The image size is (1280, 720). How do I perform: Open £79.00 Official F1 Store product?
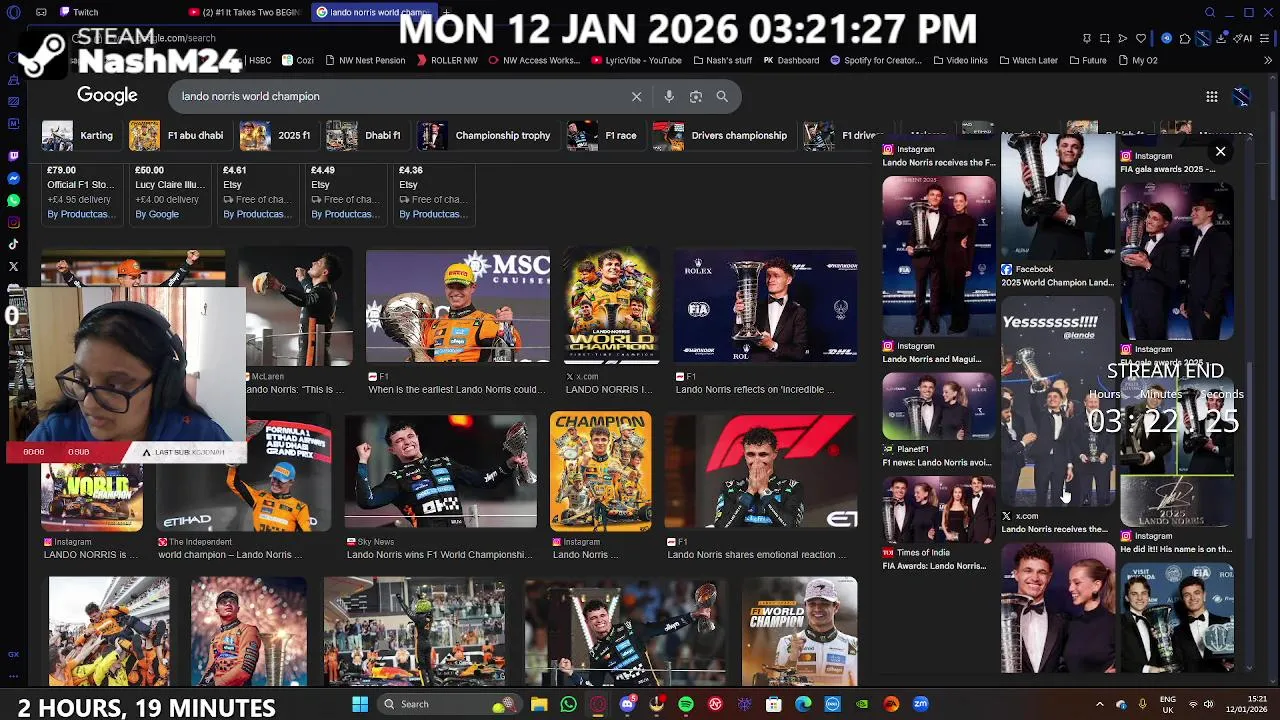[x=81, y=192]
